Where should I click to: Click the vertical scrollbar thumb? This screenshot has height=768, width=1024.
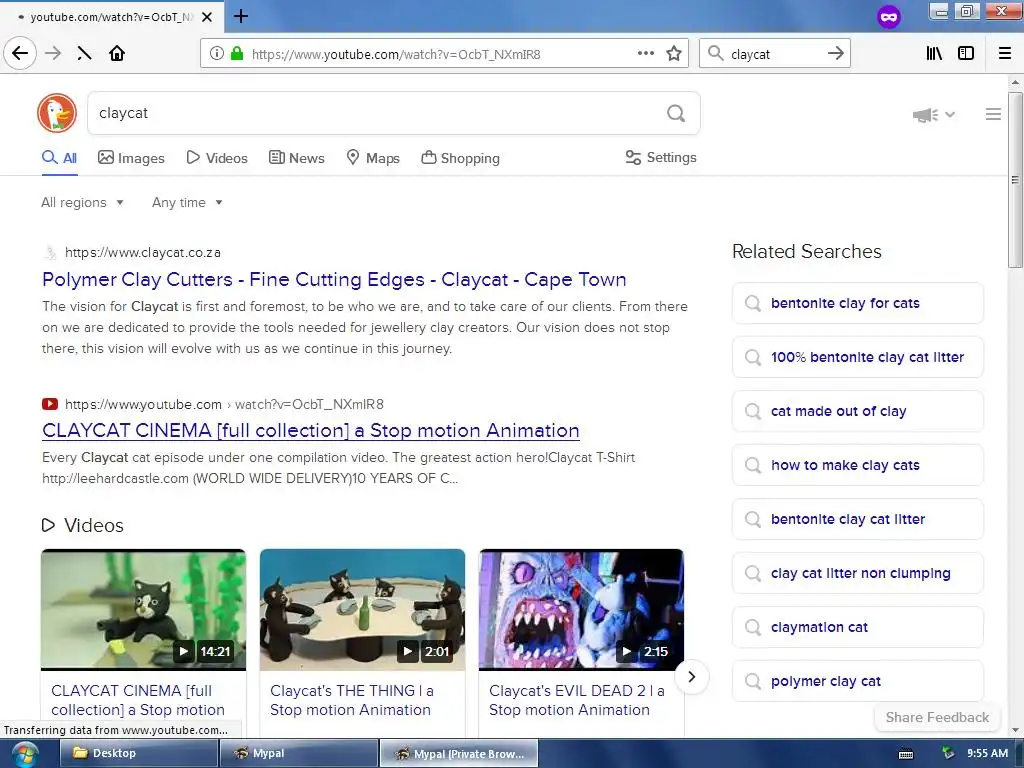pyautogui.click(x=1014, y=180)
